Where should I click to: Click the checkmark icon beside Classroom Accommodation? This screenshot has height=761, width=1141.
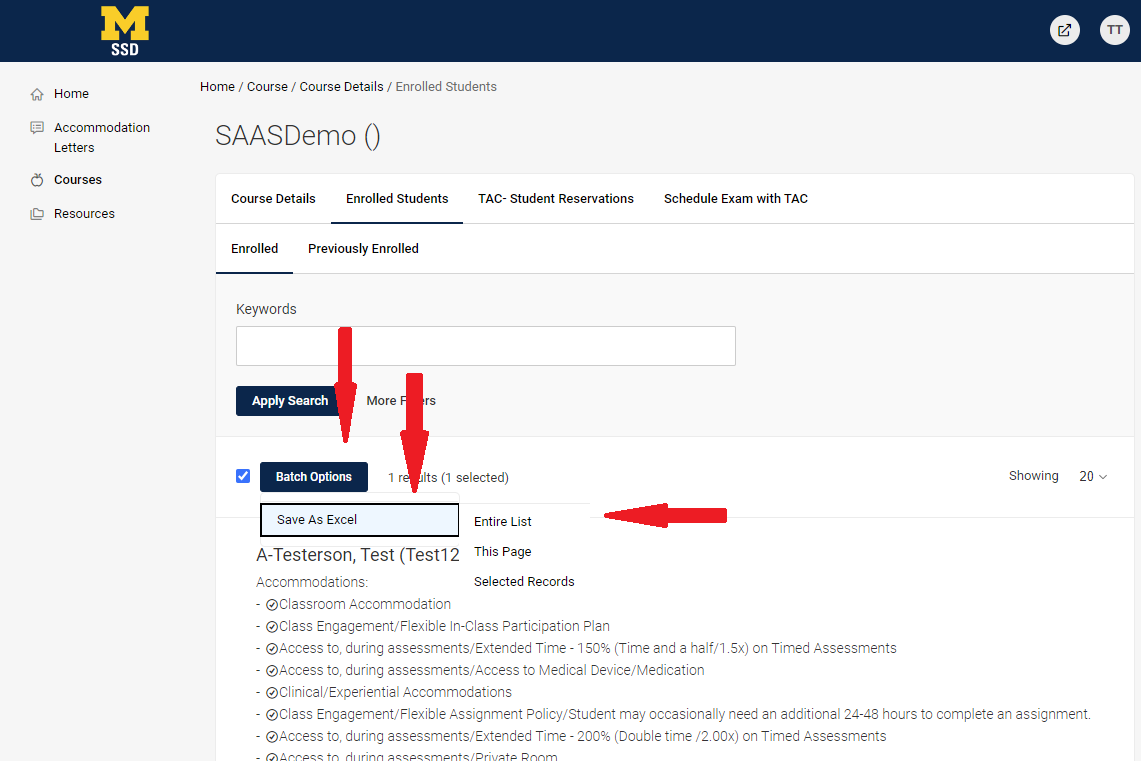(x=271, y=605)
